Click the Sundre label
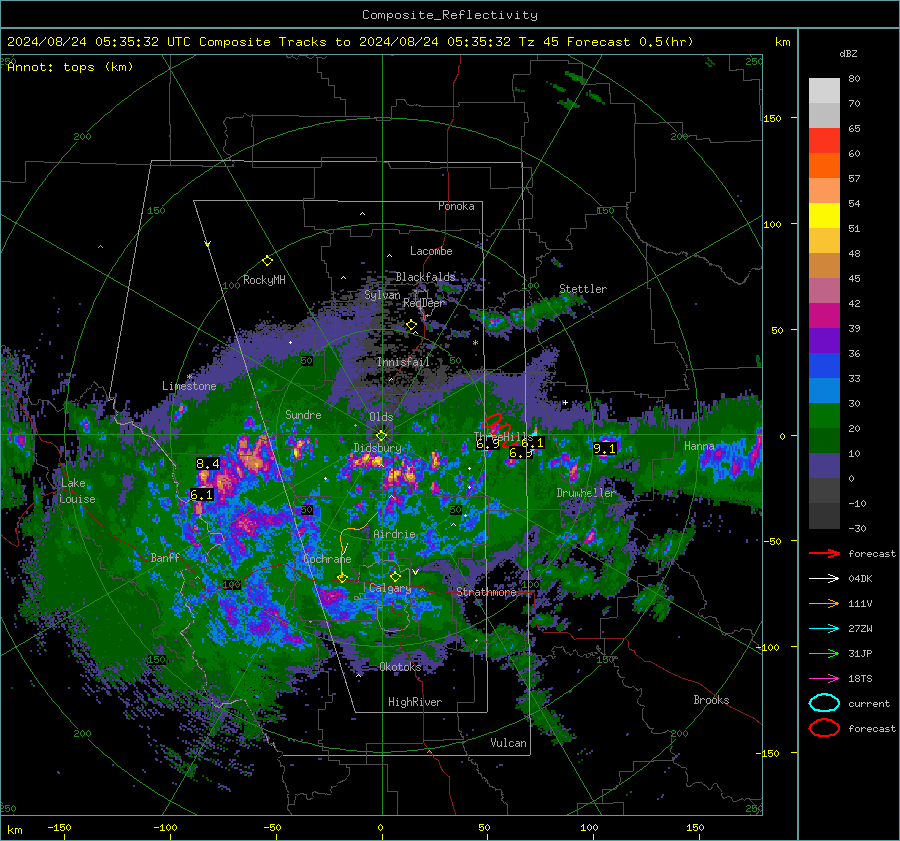Screen dimensions: 900x841 click(303, 414)
